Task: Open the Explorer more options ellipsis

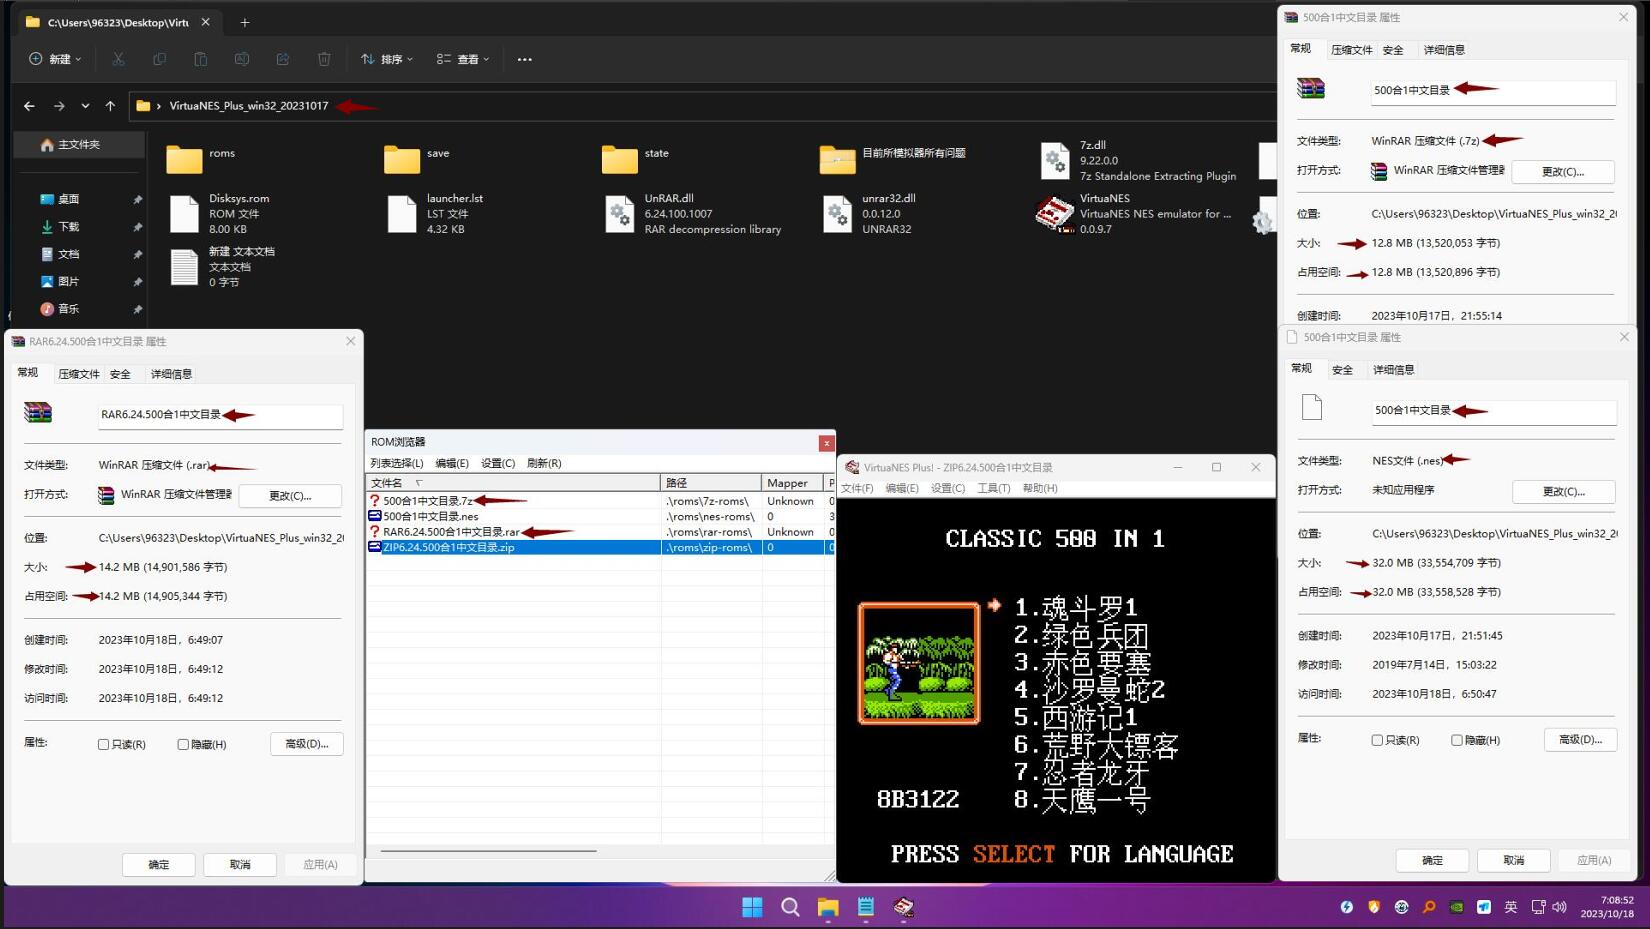Action: (524, 59)
